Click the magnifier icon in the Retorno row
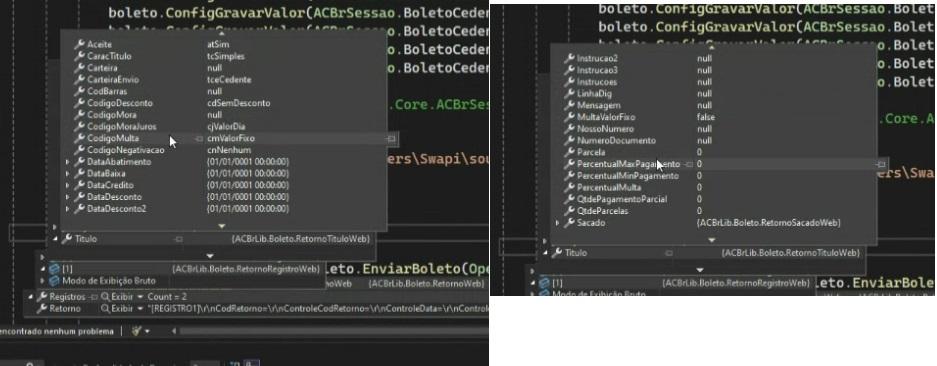 click(105, 309)
